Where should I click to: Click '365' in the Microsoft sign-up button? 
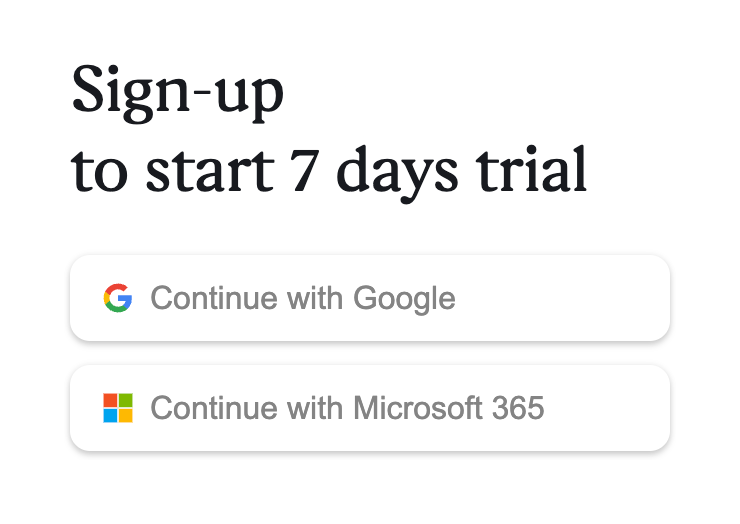tap(518, 408)
